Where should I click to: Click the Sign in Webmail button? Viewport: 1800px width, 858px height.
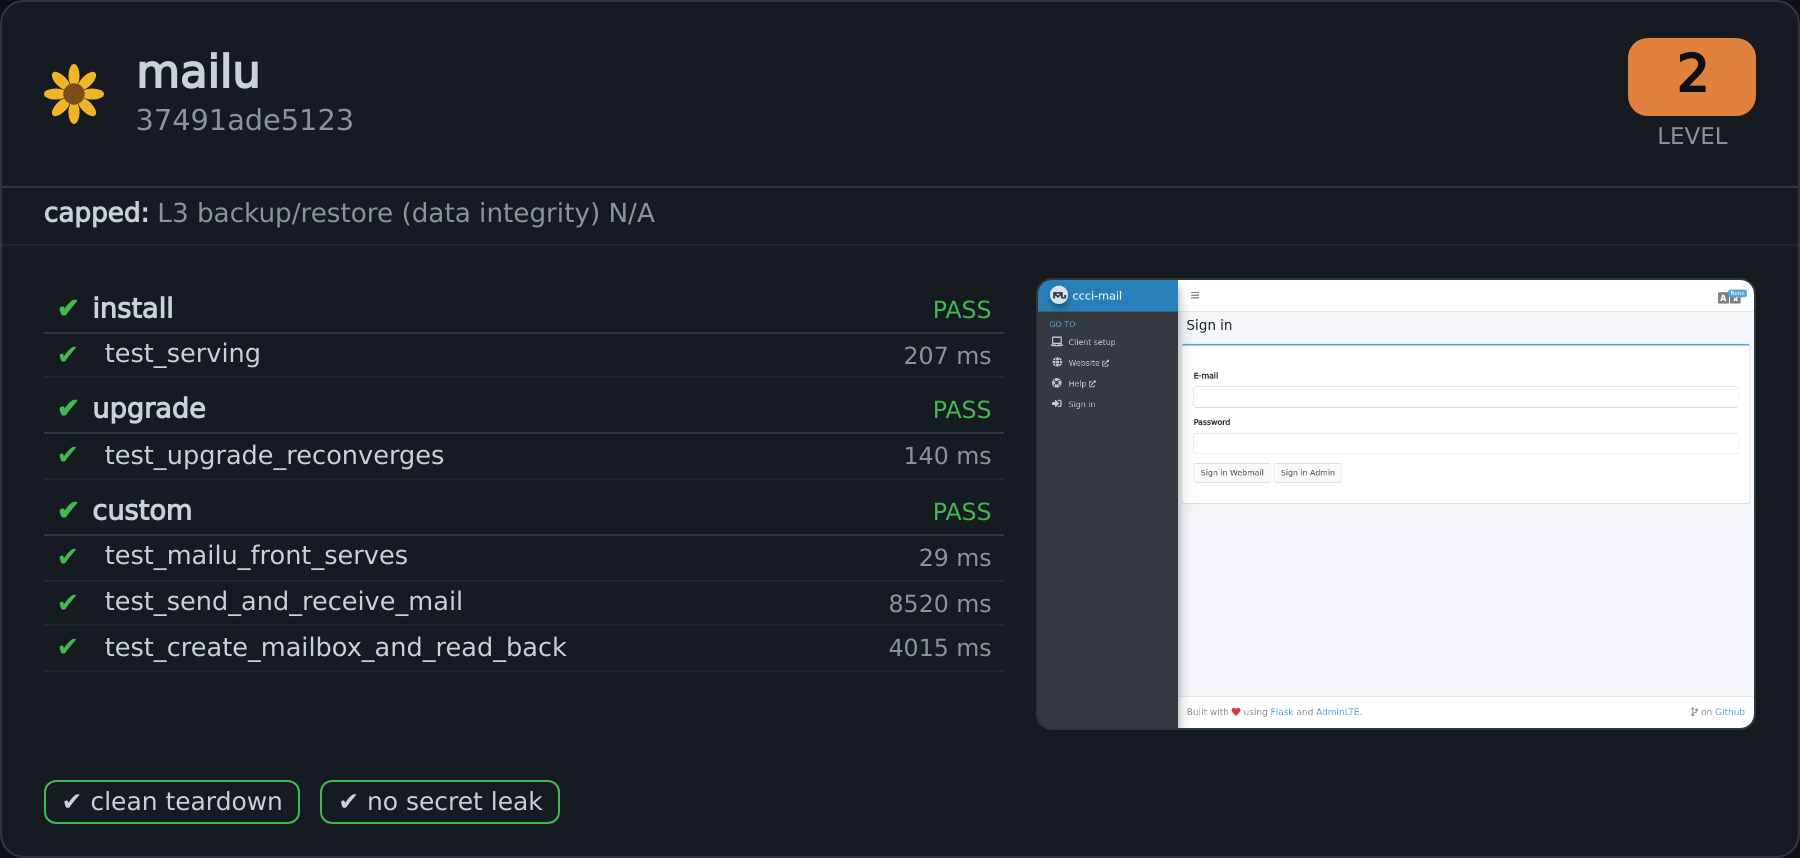[x=1232, y=473]
